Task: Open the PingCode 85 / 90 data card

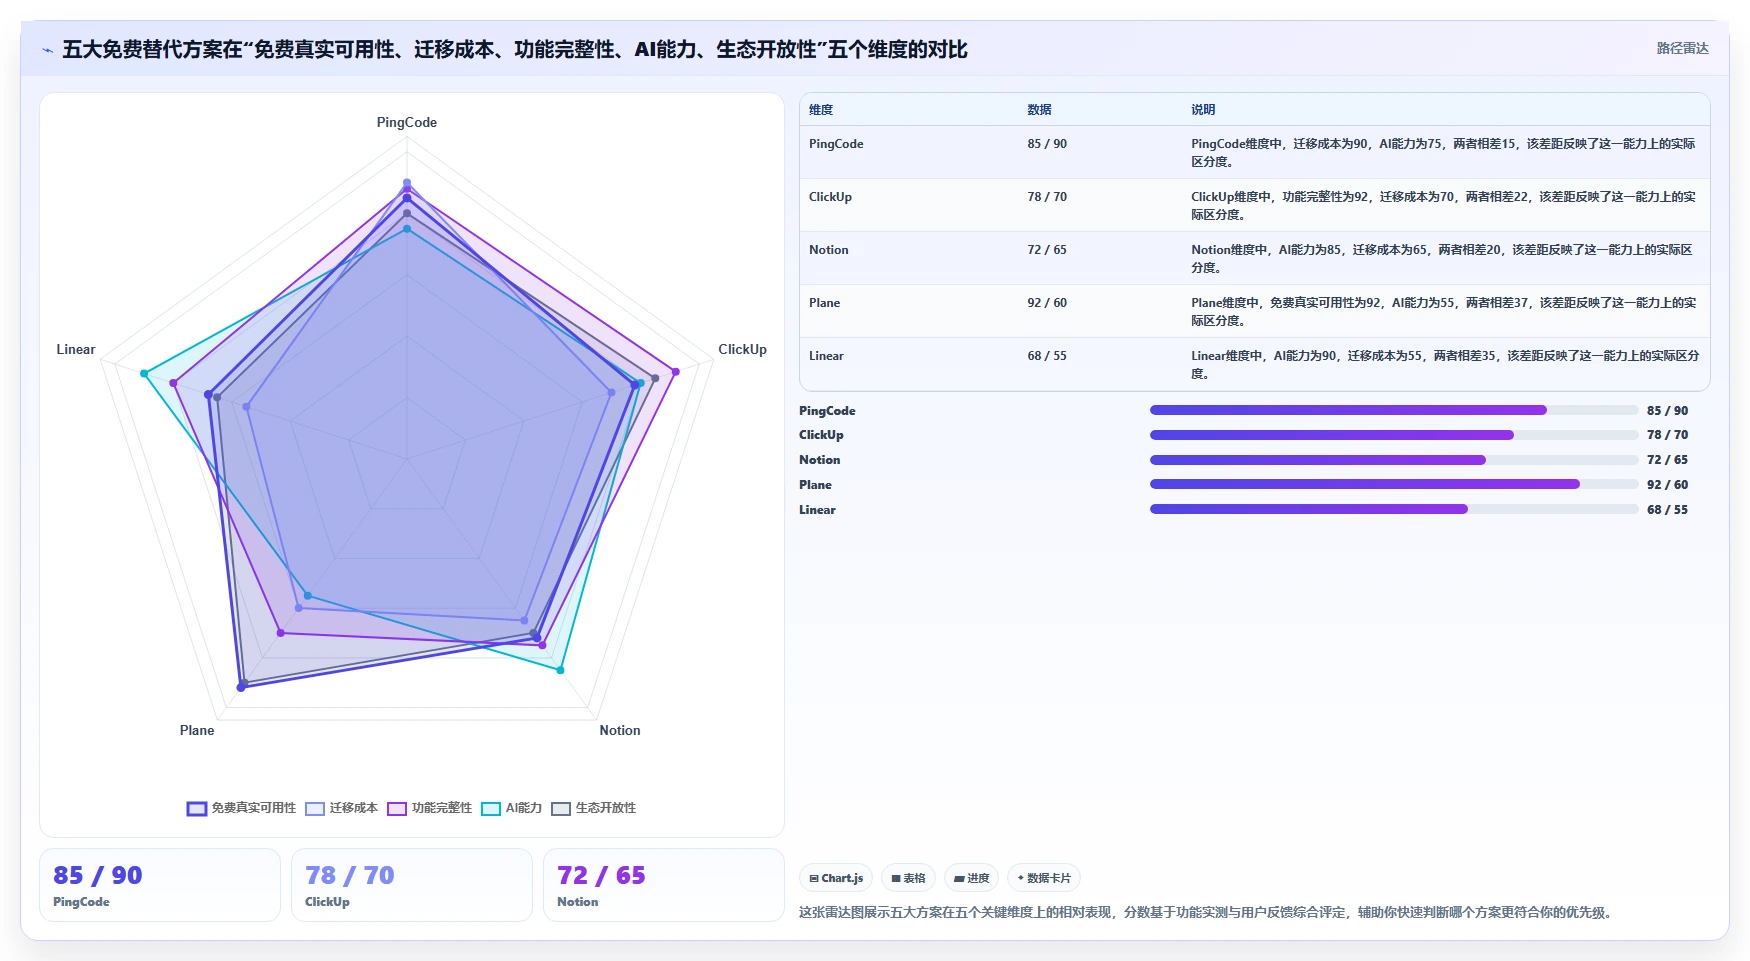Action: (160, 885)
